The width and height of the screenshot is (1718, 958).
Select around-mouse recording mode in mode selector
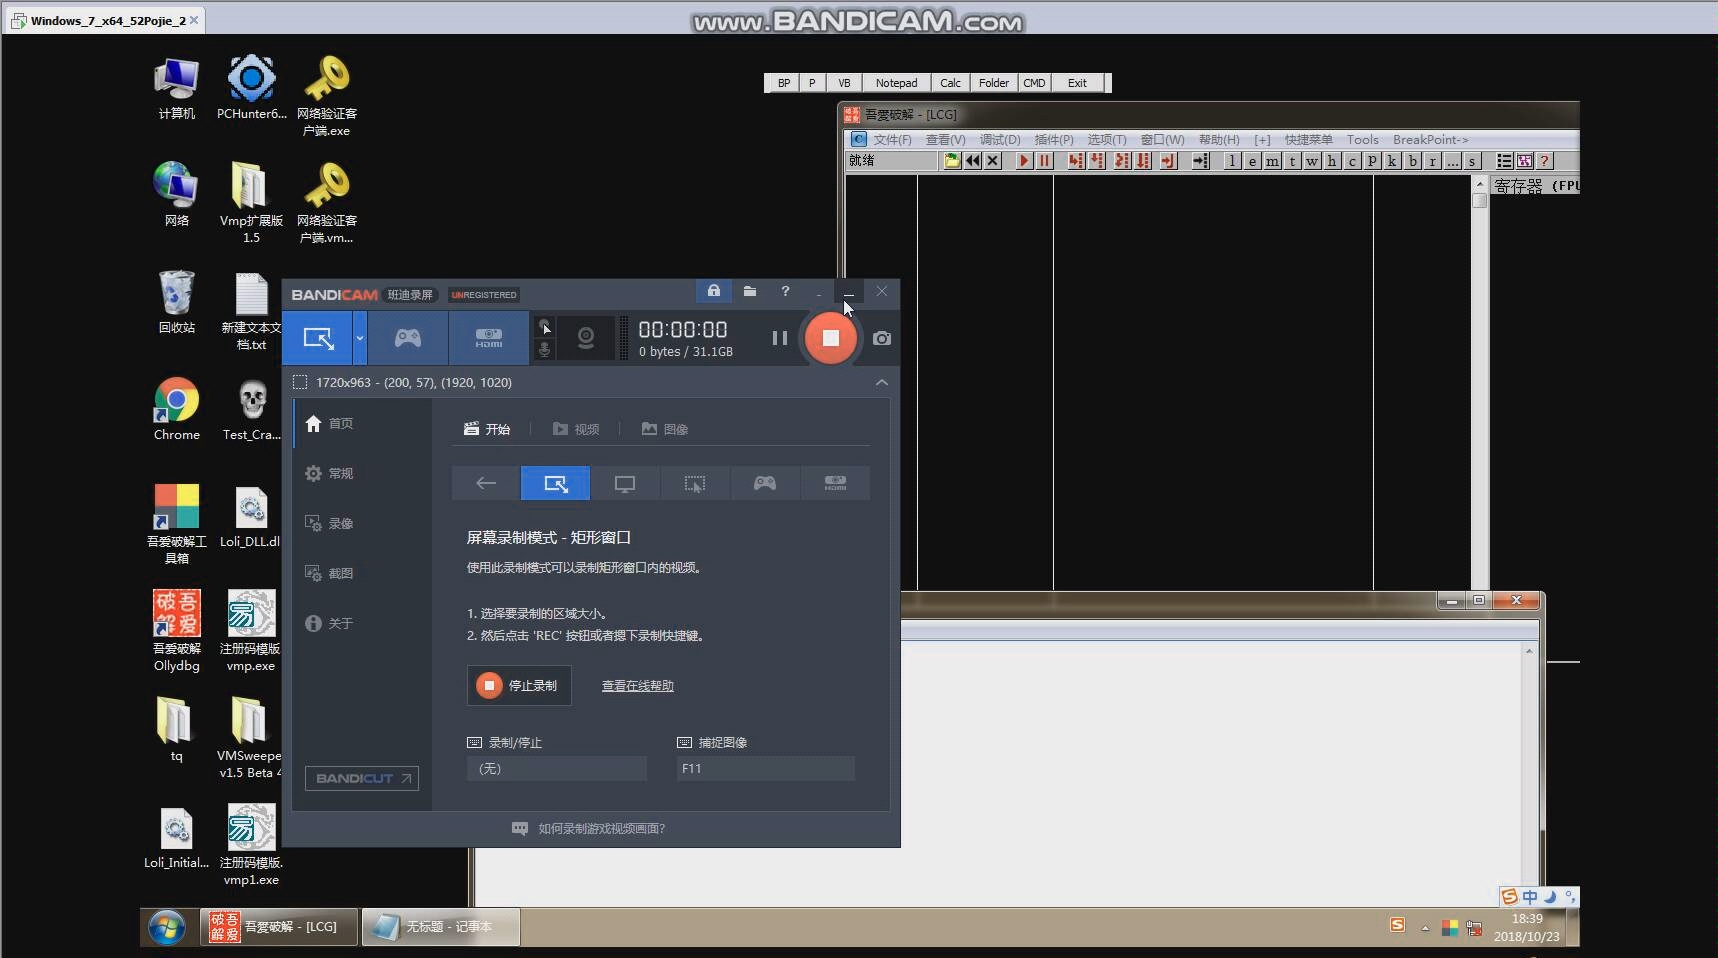click(x=695, y=483)
